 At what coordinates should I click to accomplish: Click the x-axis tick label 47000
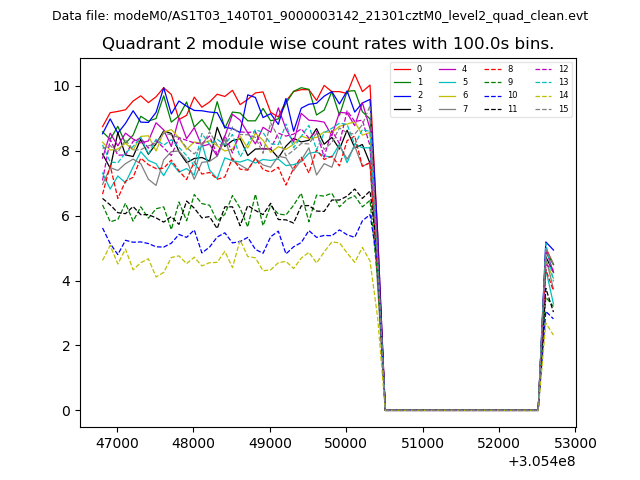[x=117, y=442]
